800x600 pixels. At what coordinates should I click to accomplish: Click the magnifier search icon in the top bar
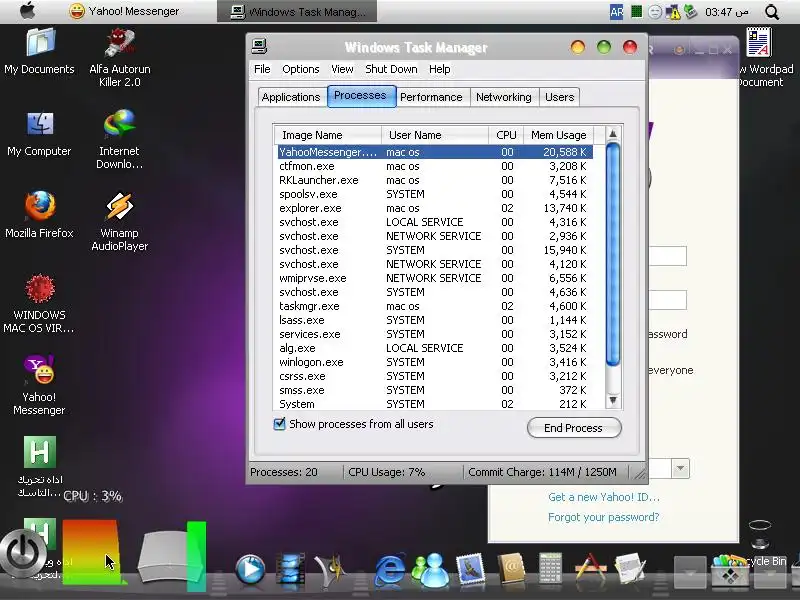pyautogui.click(x=772, y=12)
